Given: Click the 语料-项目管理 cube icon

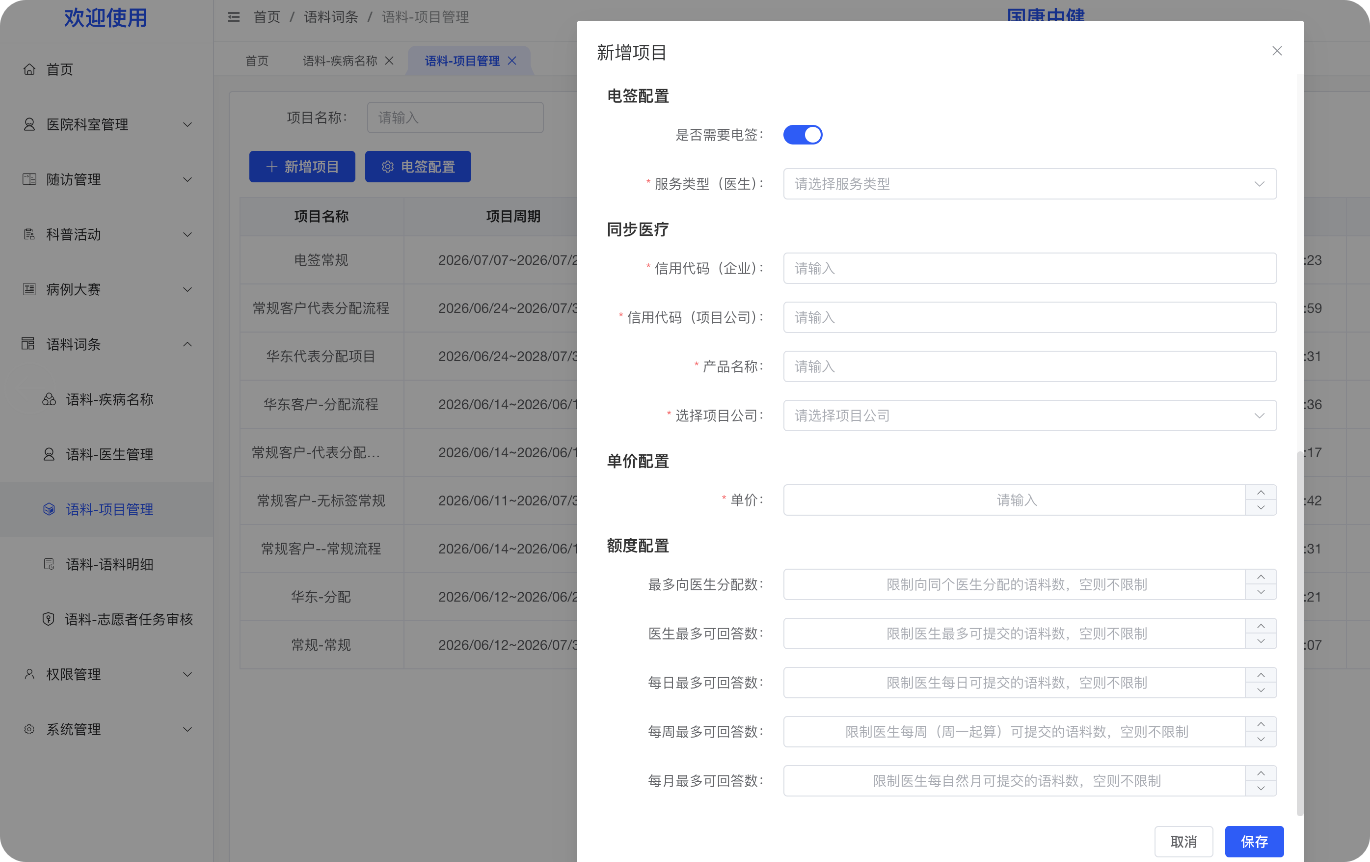Looking at the screenshot, I should pyautogui.click(x=49, y=510).
